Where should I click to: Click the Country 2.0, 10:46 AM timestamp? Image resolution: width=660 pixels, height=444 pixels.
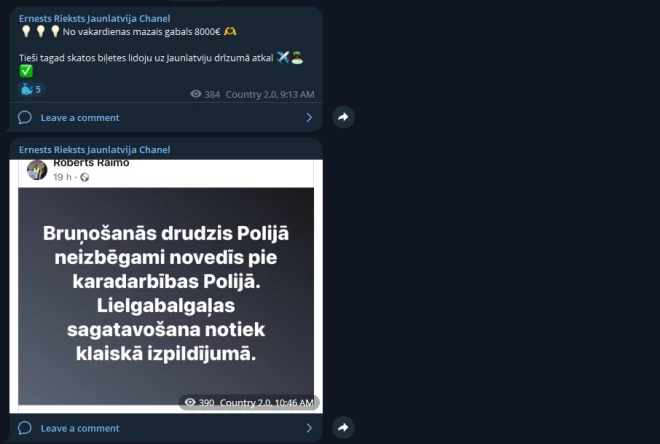tap(267, 403)
